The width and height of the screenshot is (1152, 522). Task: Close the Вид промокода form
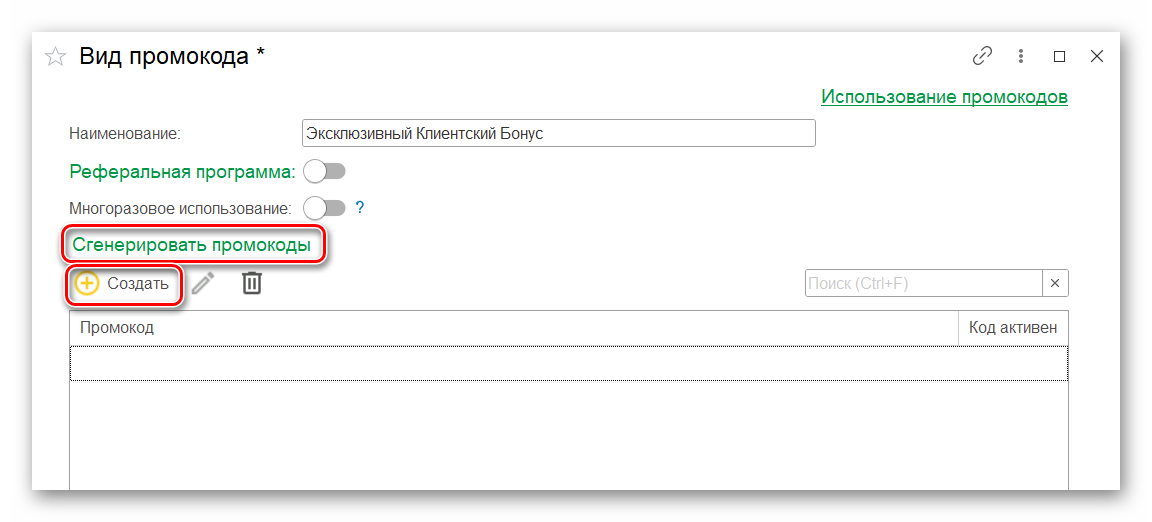[1097, 57]
